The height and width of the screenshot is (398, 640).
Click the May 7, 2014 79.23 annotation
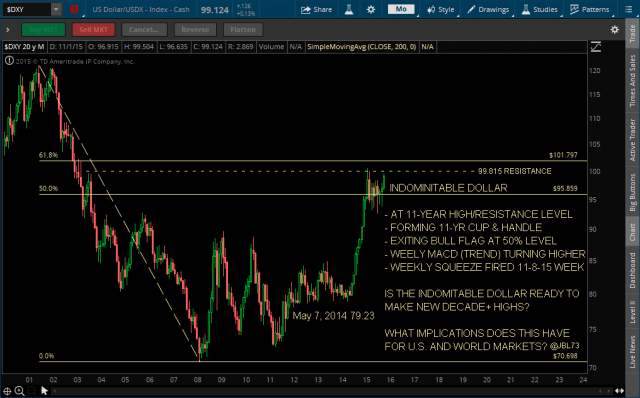point(333,316)
